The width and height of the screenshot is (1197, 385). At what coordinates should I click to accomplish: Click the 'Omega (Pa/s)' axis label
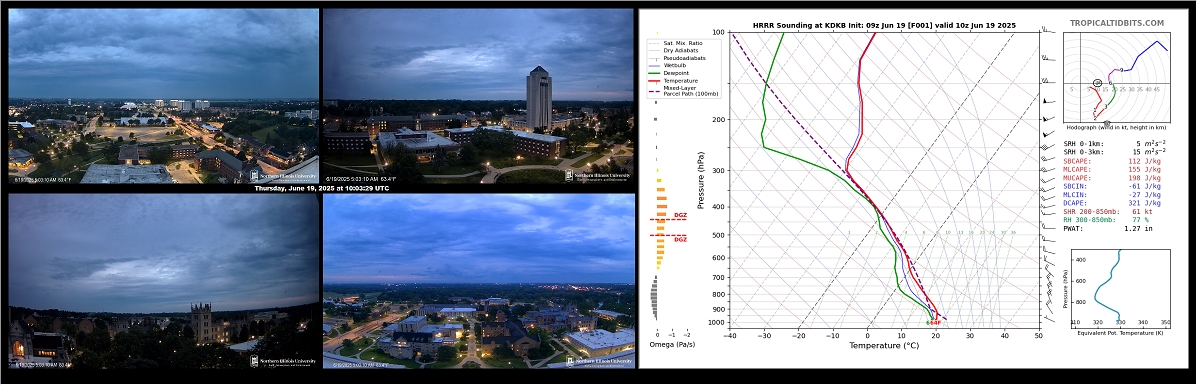pos(672,345)
